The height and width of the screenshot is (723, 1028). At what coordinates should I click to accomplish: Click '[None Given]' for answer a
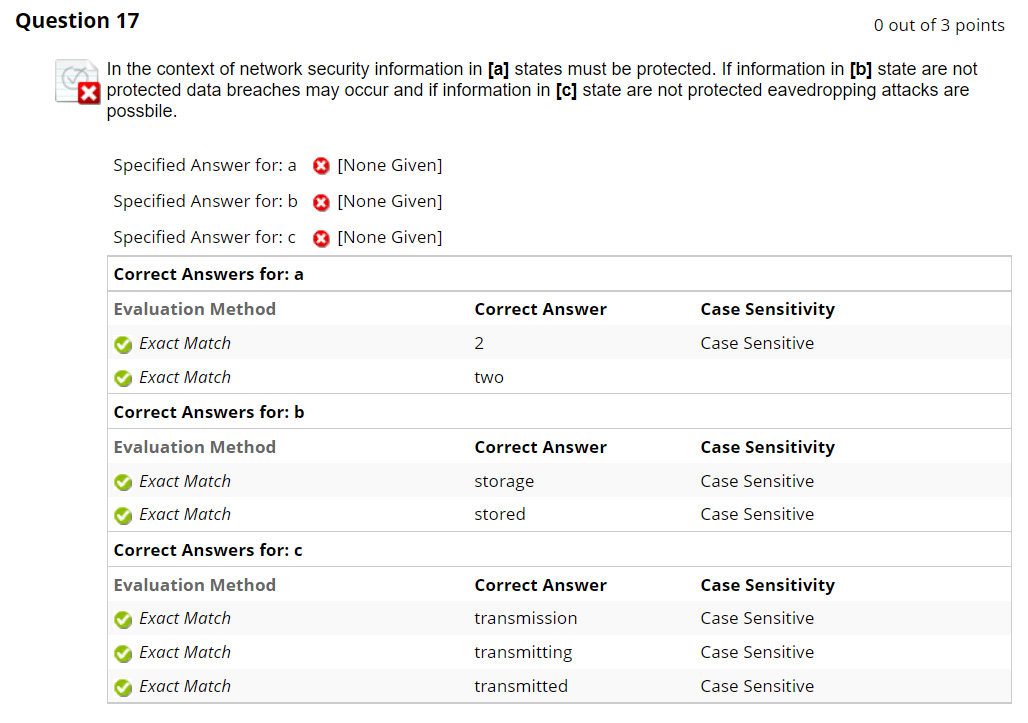(390, 165)
